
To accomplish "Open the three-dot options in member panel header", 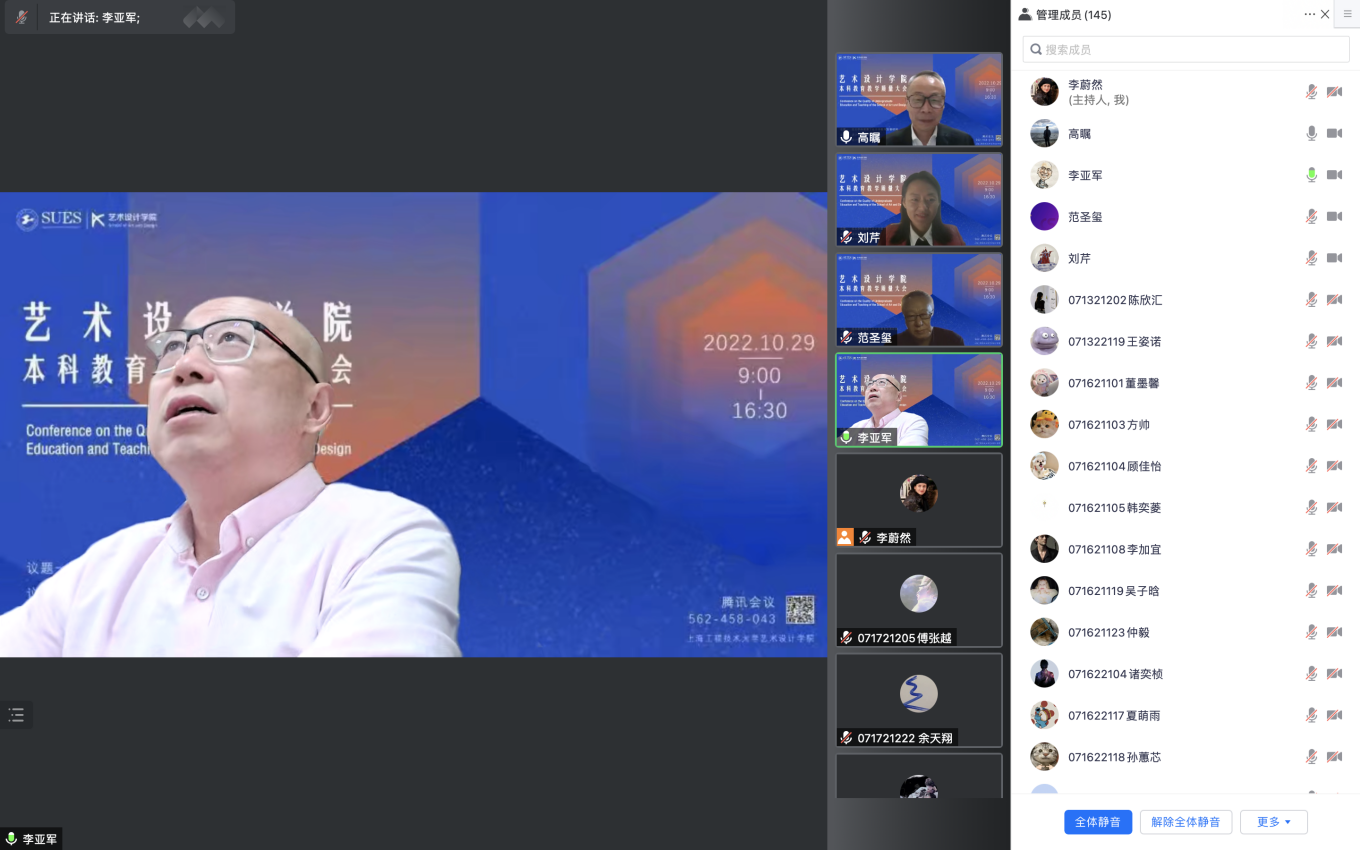I will pos(1310,14).
